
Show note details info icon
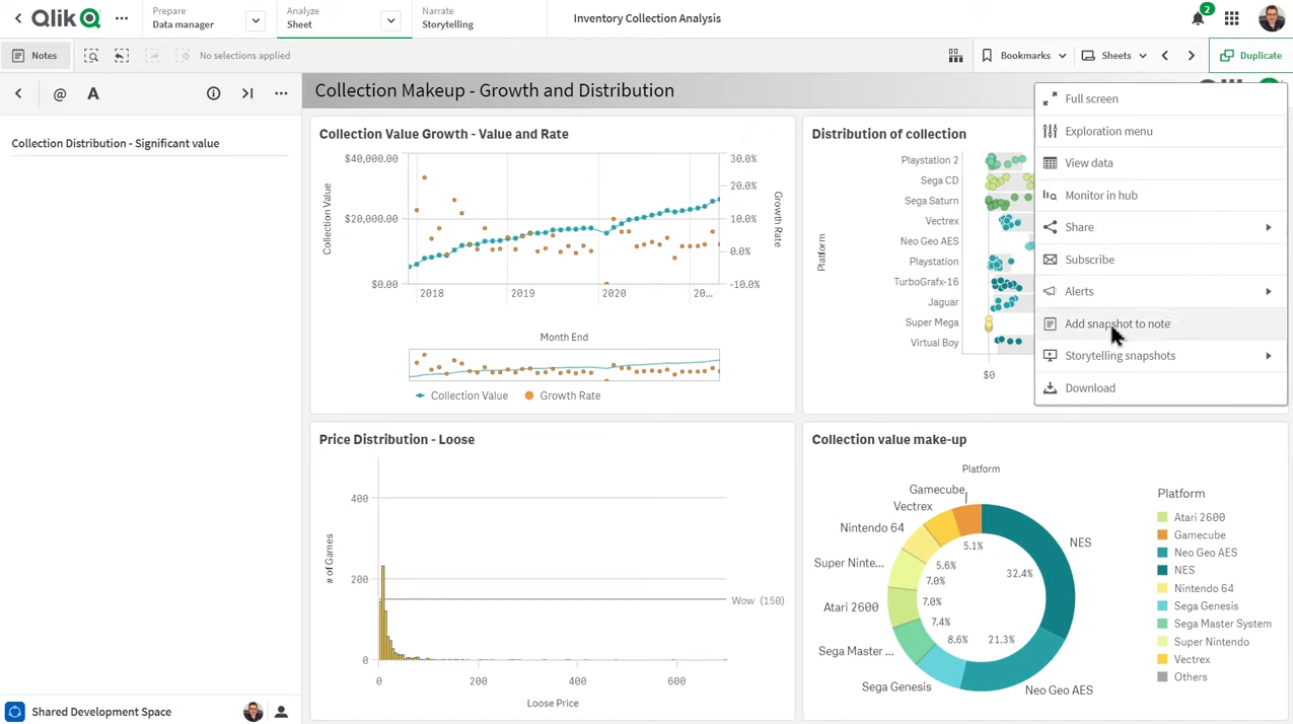tap(213, 94)
